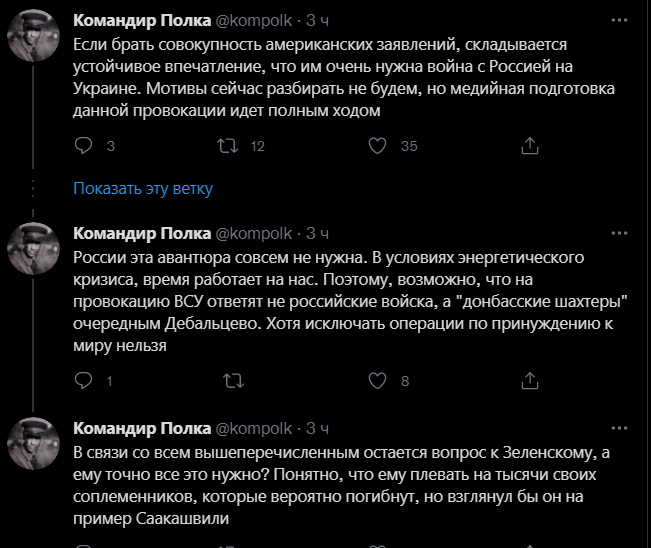Screen dimensions: 651x548
Task: Share the first tweet via share icon
Action: (530, 146)
